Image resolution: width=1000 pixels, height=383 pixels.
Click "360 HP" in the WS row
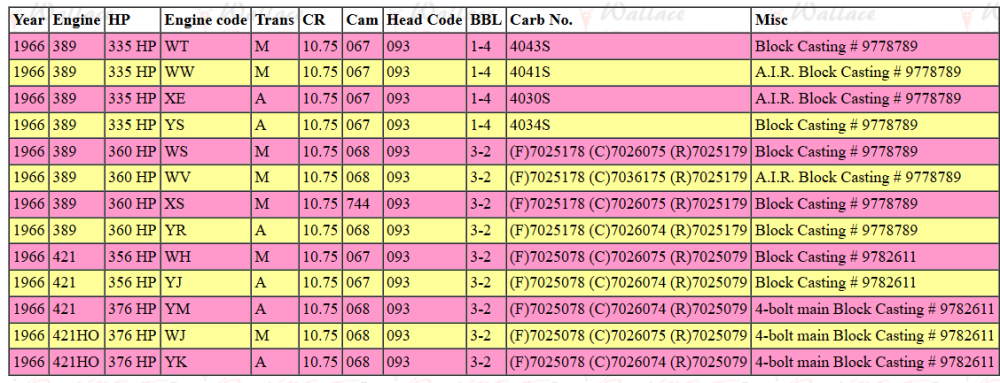[132, 152]
